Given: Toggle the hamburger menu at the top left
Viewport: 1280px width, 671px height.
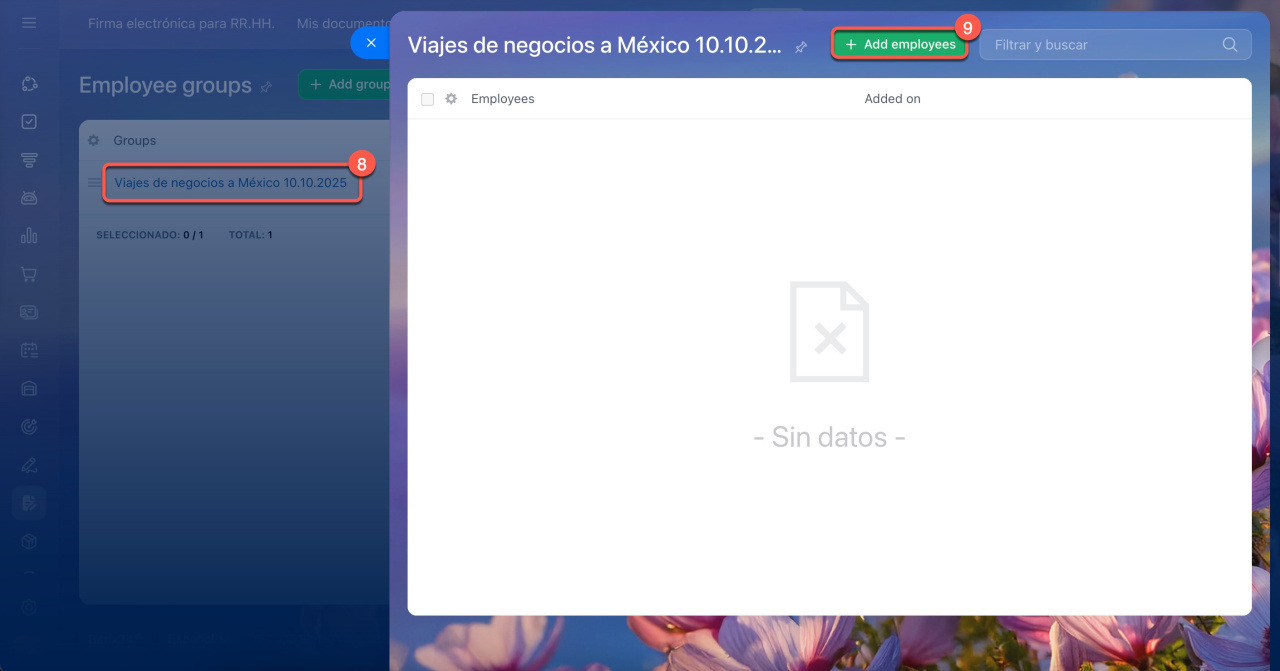Looking at the screenshot, I should pos(29,22).
